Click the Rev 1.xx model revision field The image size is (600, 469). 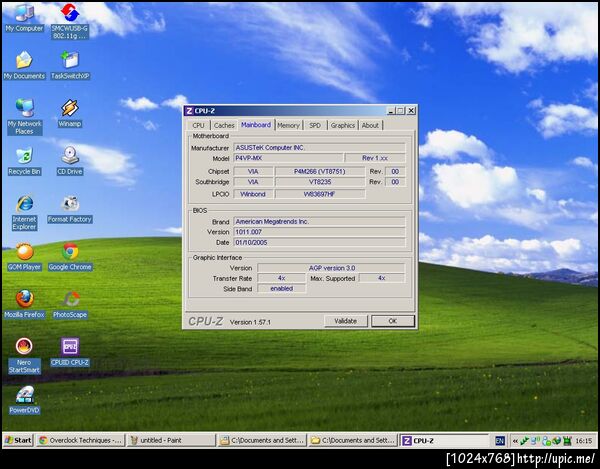375,158
